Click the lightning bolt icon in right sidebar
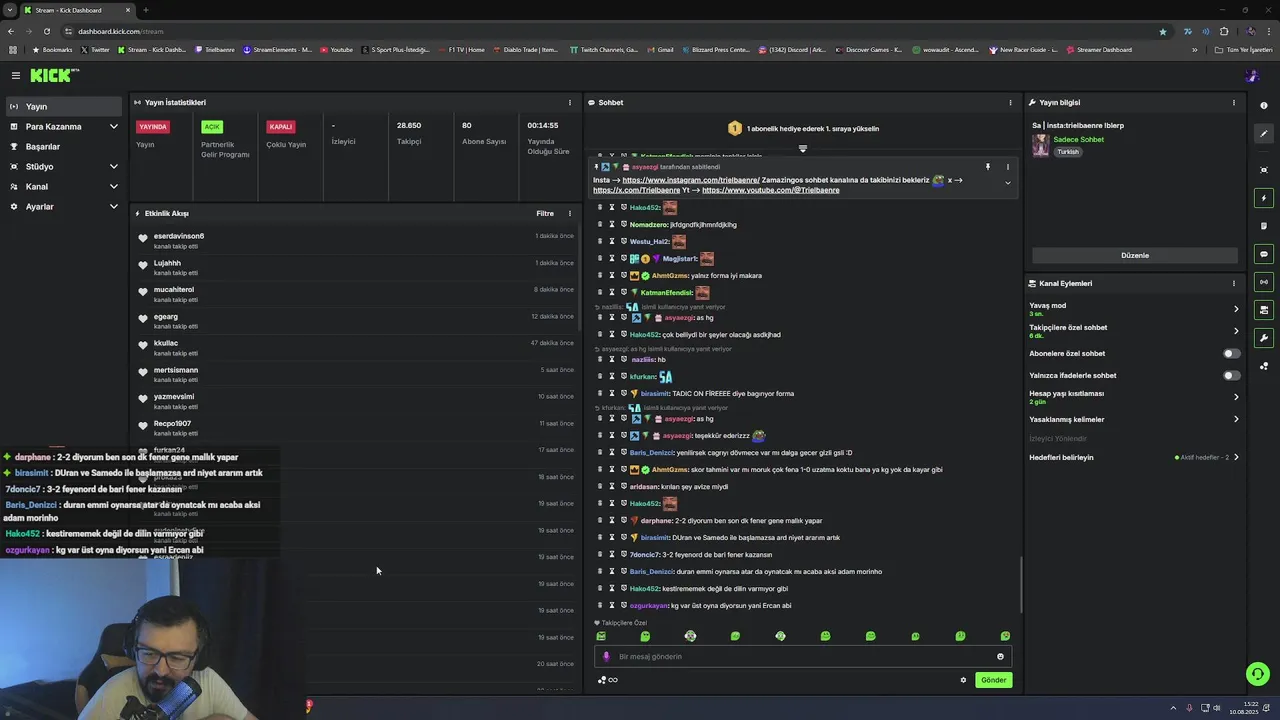Screen dimensions: 1280x720 [1264, 198]
